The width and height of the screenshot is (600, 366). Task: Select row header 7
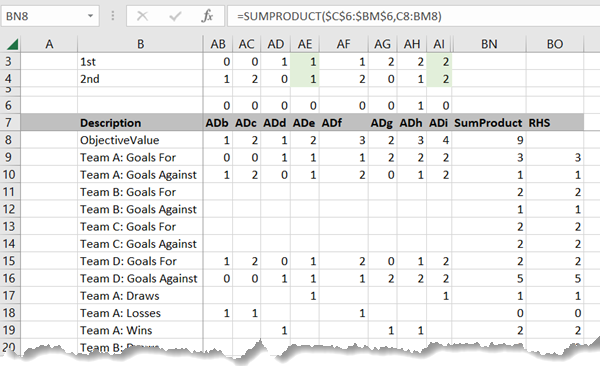(x=9, y=123)
